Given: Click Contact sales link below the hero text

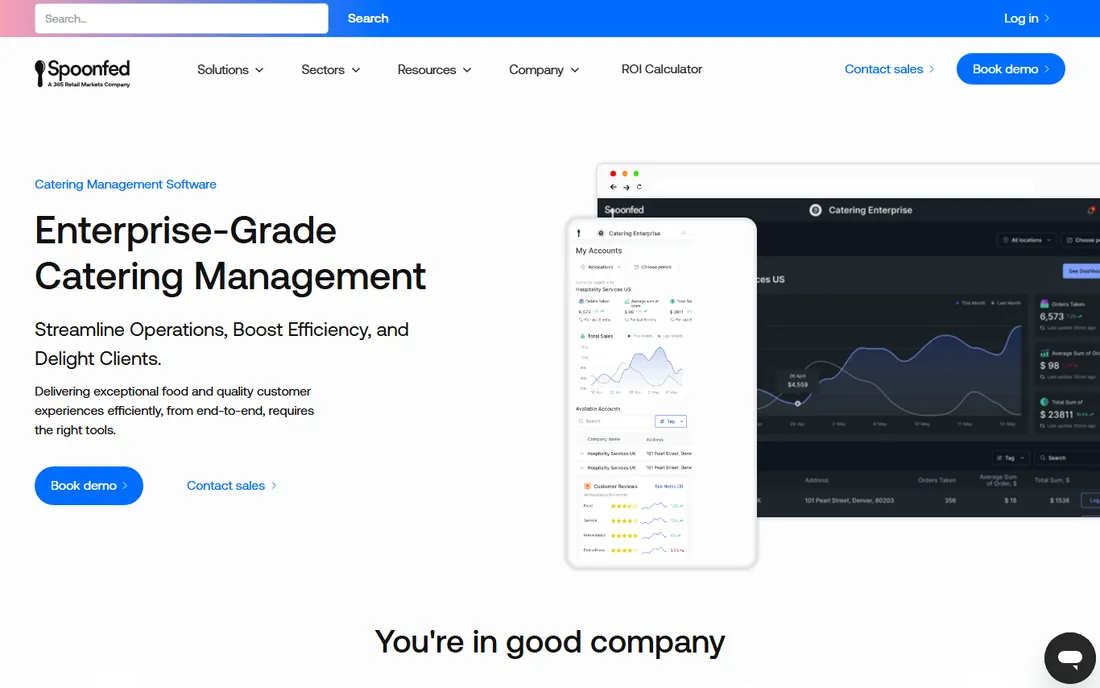Looking at the screenshot, I should pyautogui.click(x=232, y=485).
